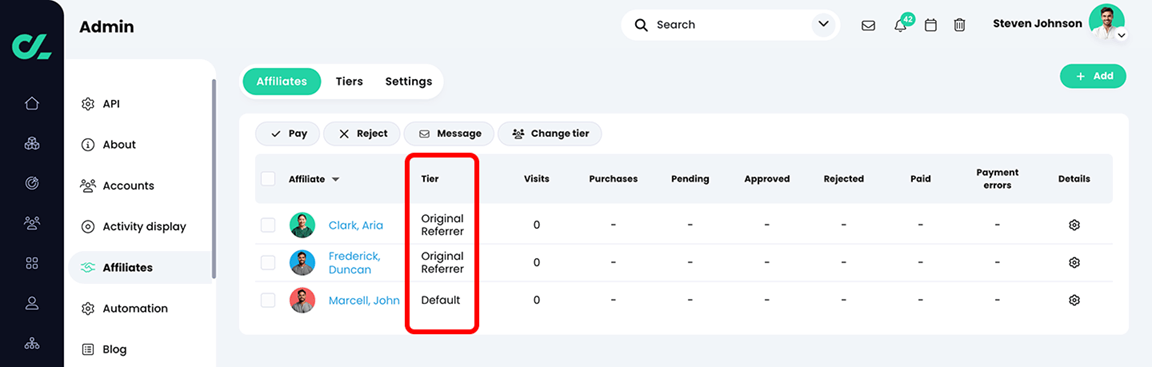Open the people group icon in left rail
1152x367 pixels.
coord(32,222)
